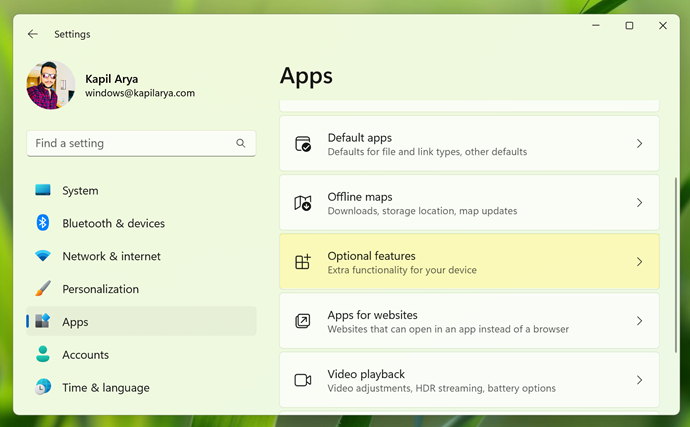Click chevron on Apps for websites row
Viewport: 690px width, 427px height.
(x=639, y=321)
